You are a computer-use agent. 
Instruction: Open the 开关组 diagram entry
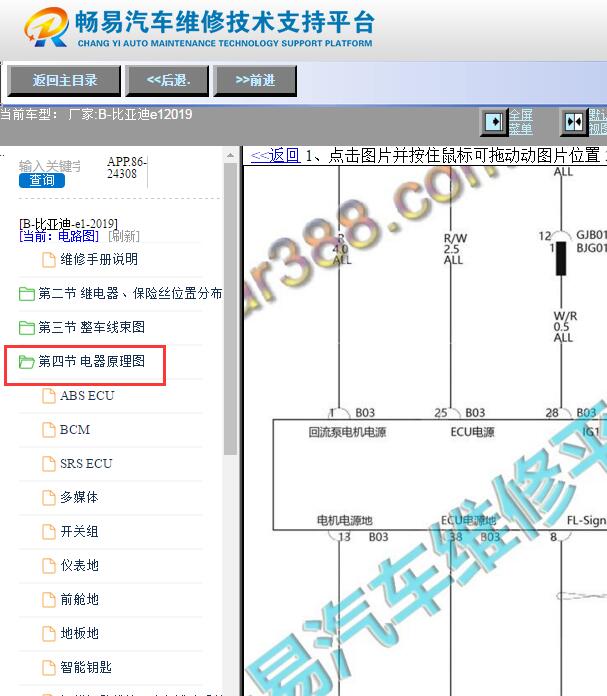tap(79, 532)
